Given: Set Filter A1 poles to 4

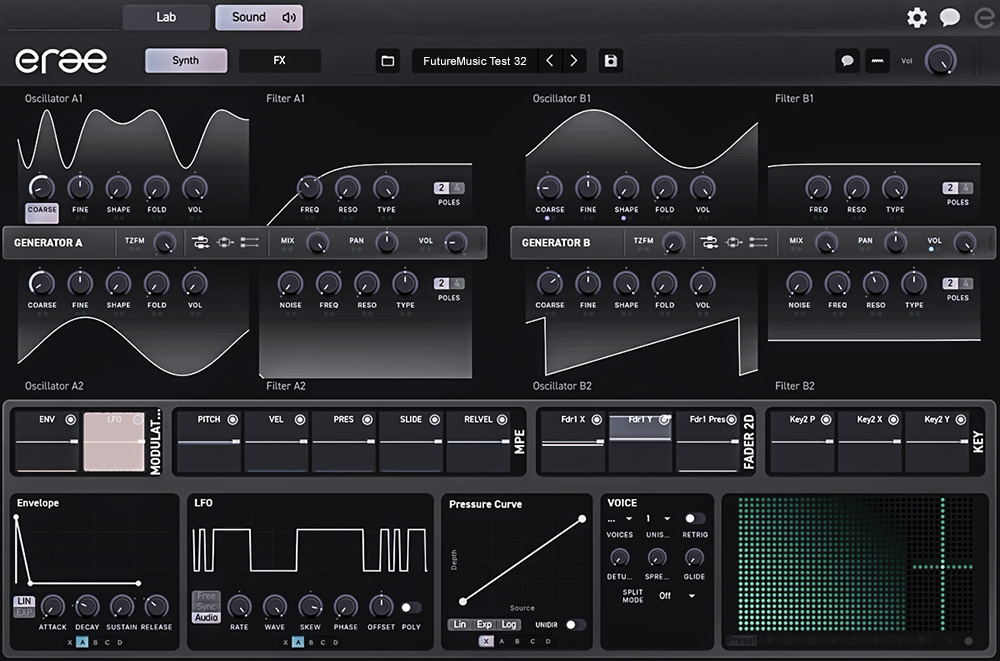Looking at the screenshot, I should [x=456, y=188].
